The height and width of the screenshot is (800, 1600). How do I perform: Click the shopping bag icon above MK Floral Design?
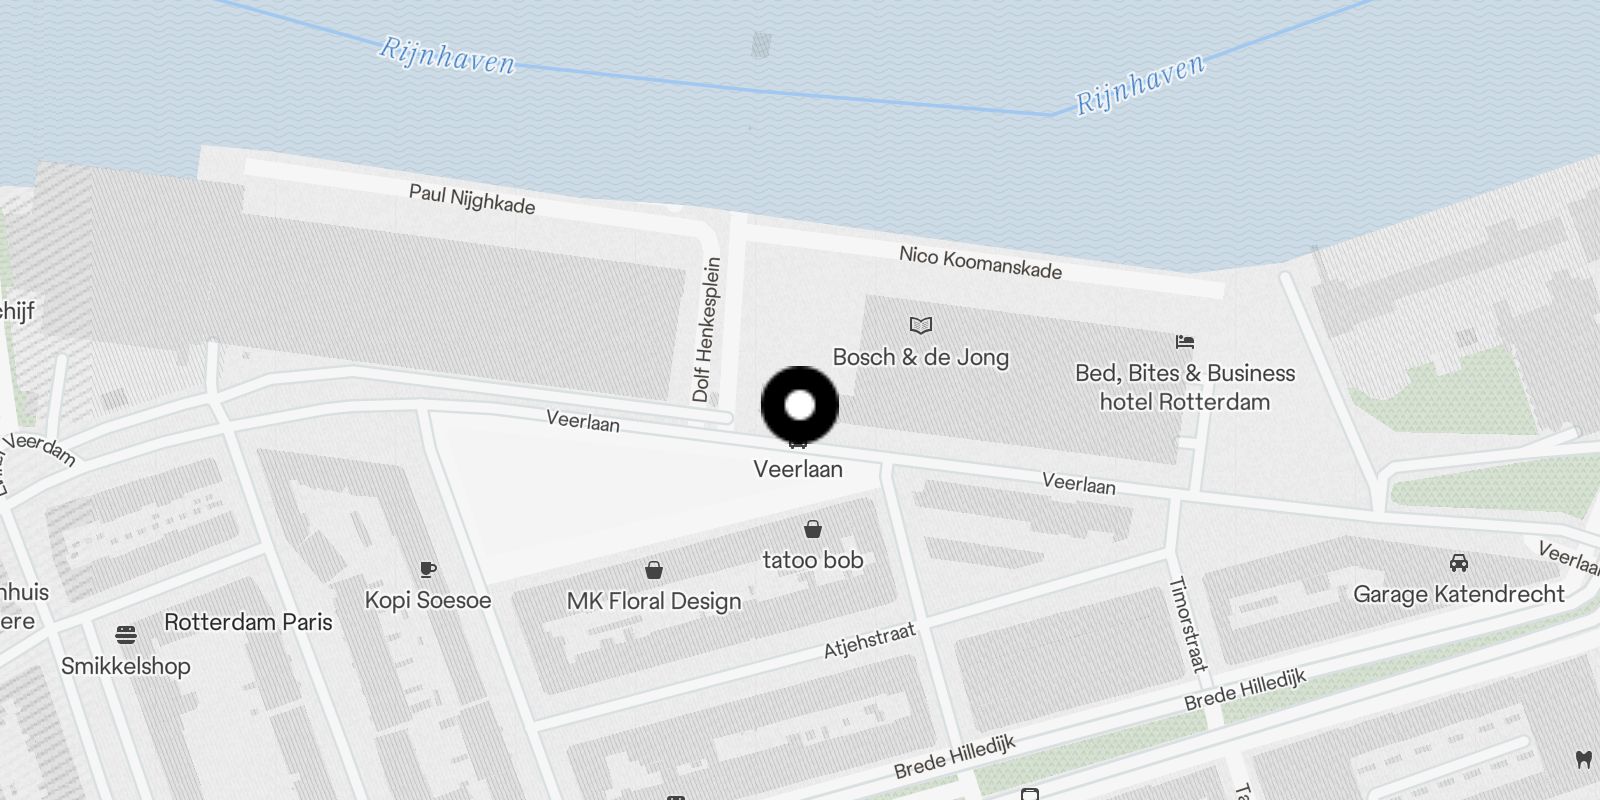(654, 569)
